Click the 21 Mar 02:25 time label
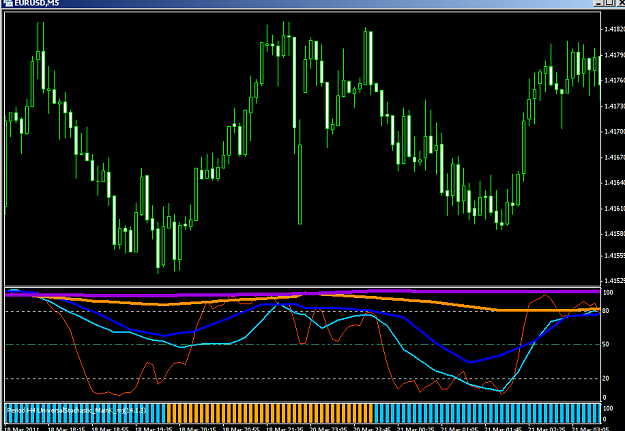Image resolution: width=625 pixels, height=431 pixels. pyautogui.click(x=547, y=429)
